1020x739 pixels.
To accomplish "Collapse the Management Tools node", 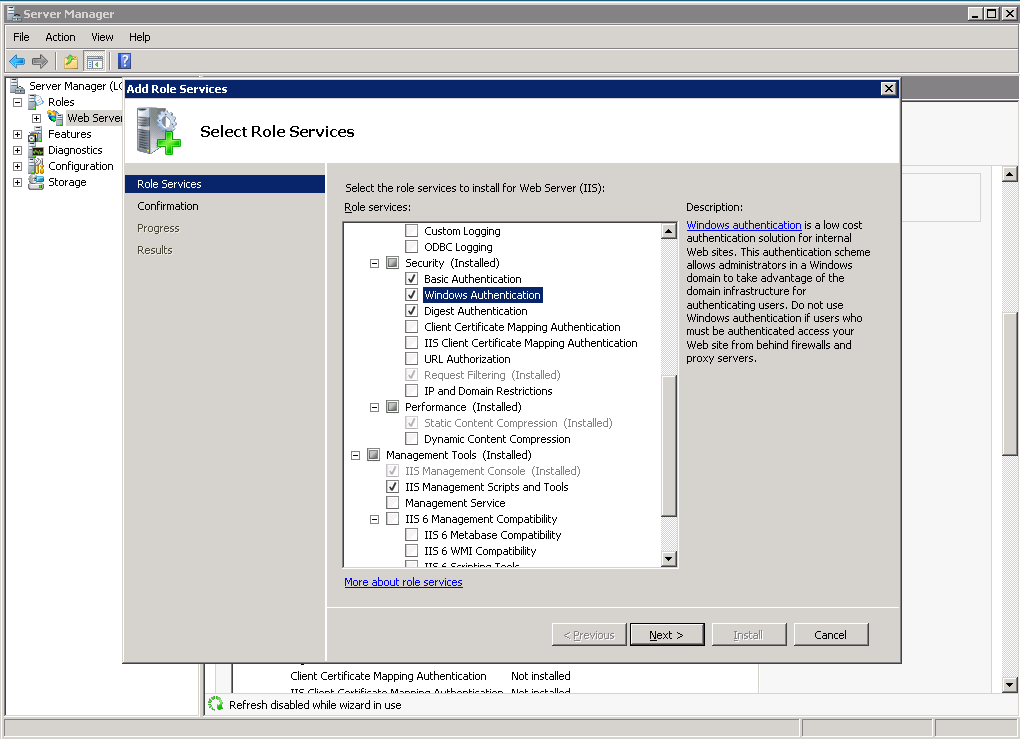I will point(355,455).
